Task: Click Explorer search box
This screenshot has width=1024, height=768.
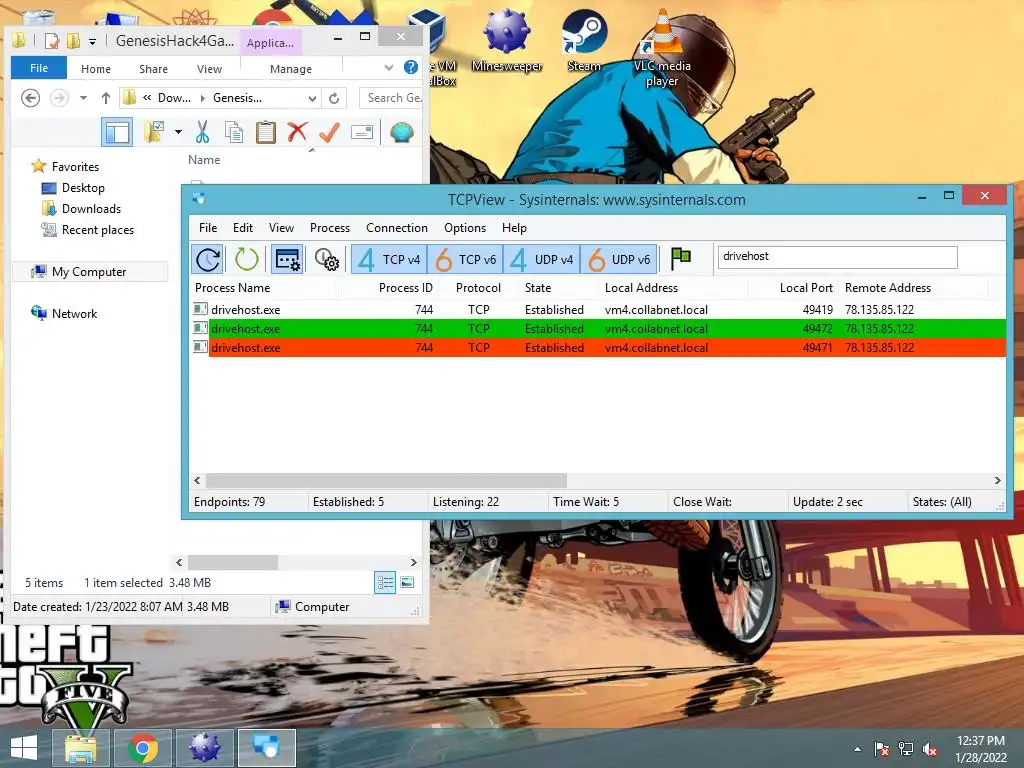Action: [x=392, y=98]
